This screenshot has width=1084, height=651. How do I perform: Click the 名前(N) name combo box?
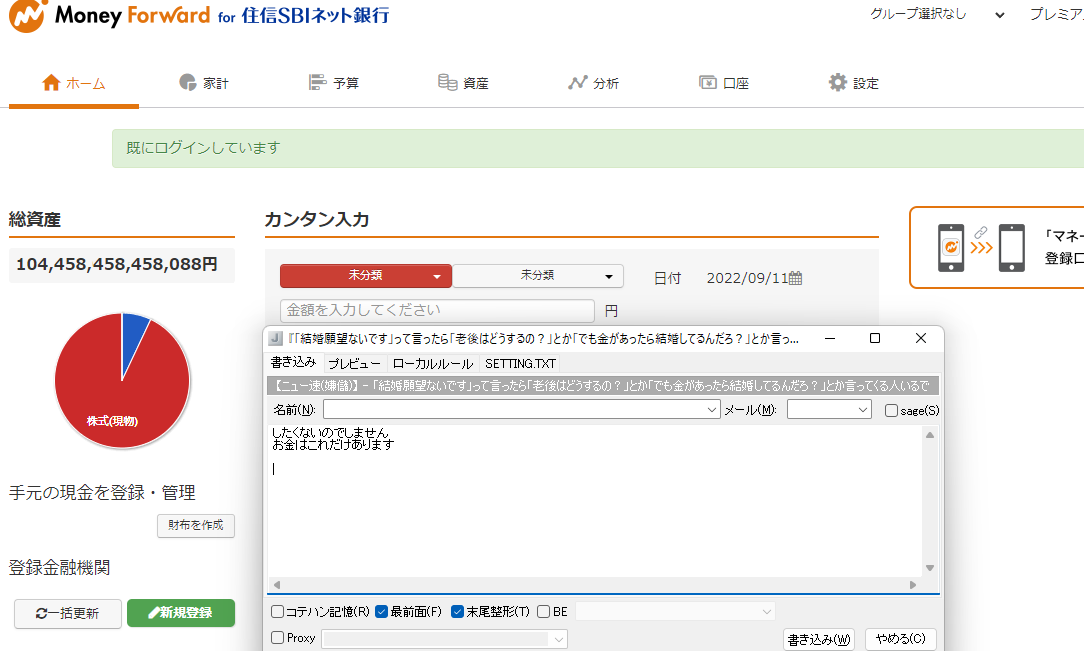coord(521,410)
